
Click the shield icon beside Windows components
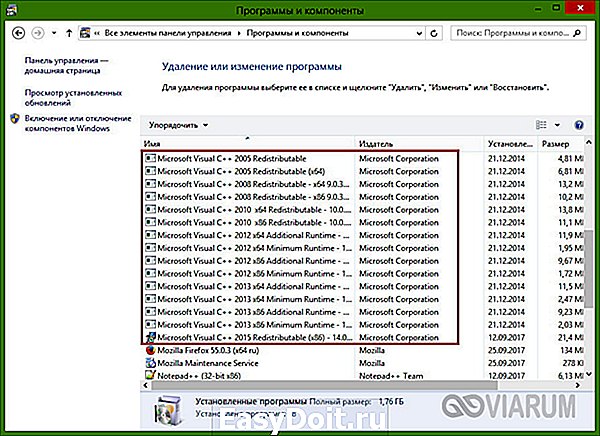pyautogui.click(x=15, y=118)
